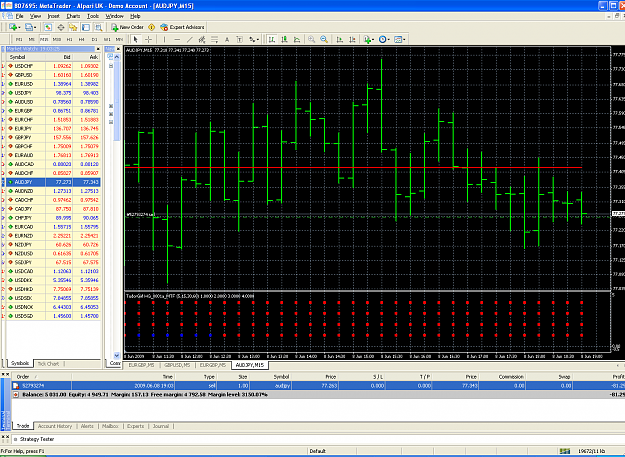Open the Tools menu
The width and height of the screenshot is (625, 457).
pyautogui.click(x=93, y=16)
